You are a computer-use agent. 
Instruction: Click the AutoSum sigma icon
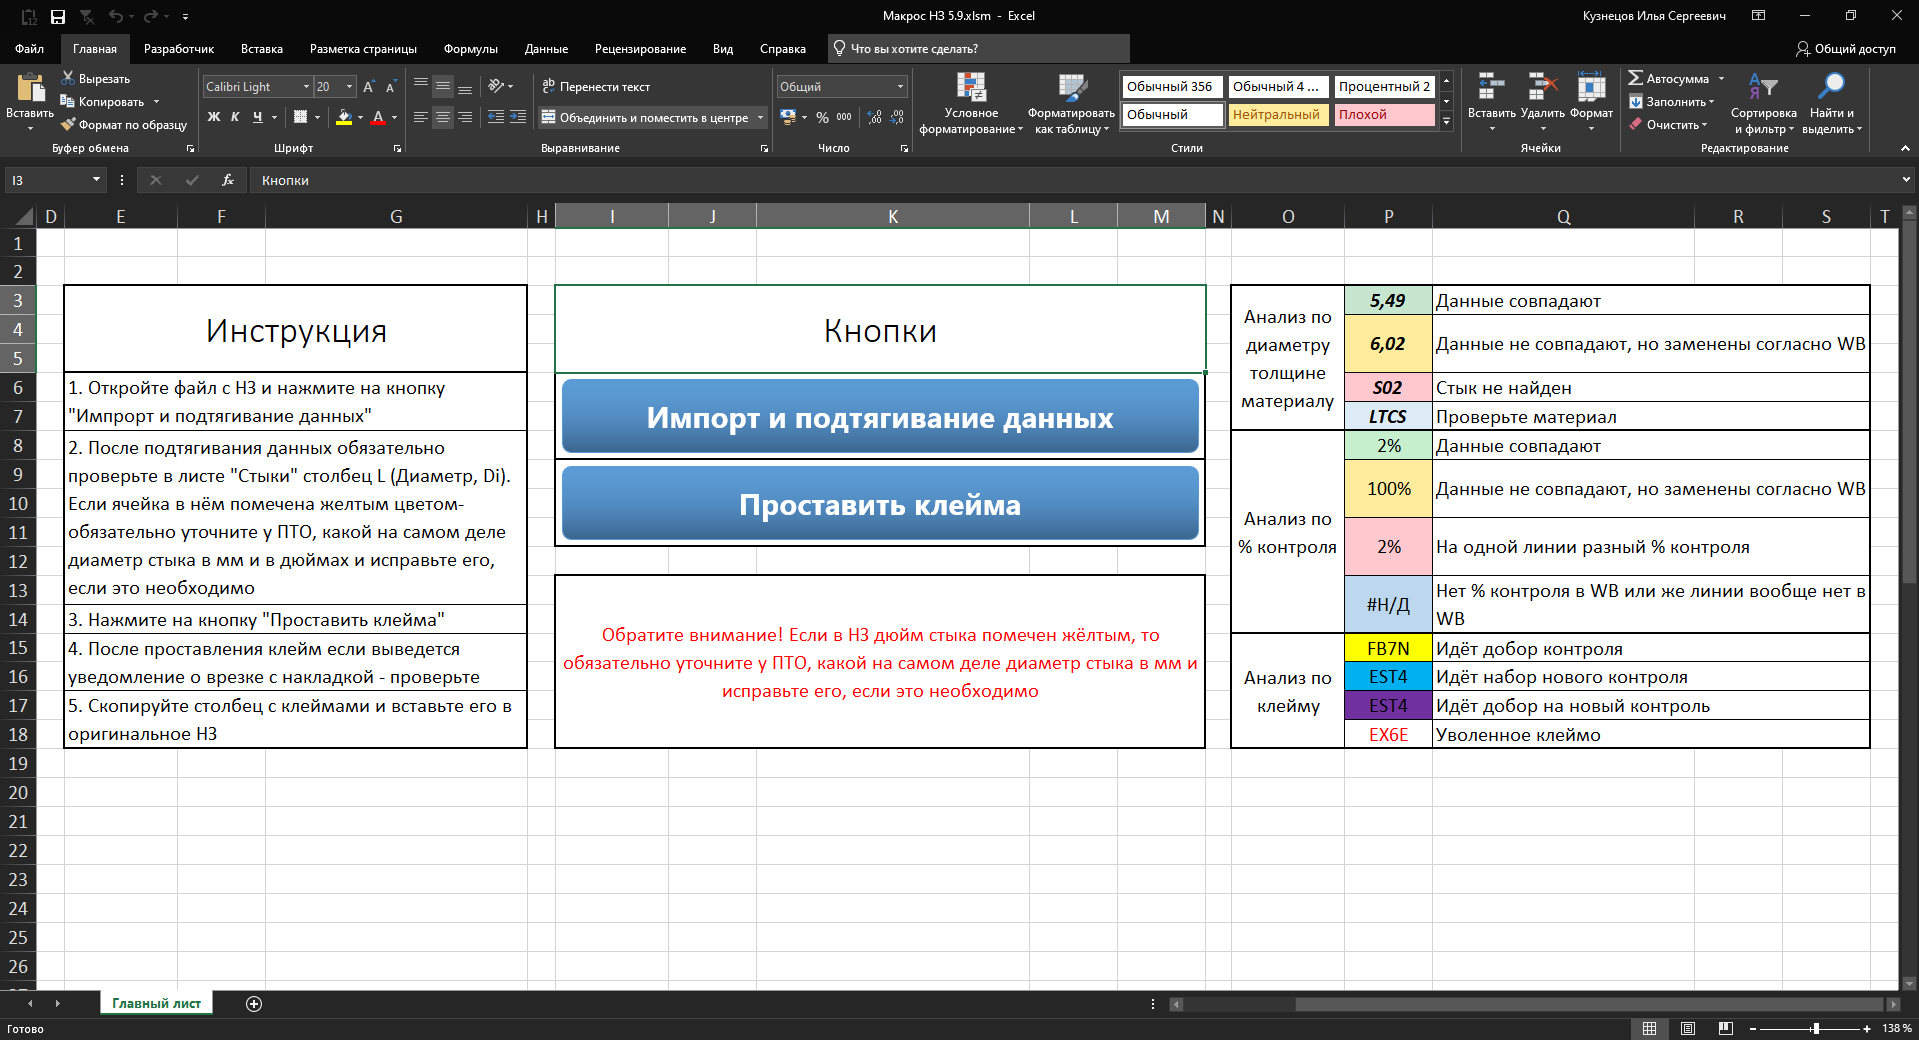tap(1635, 78)
